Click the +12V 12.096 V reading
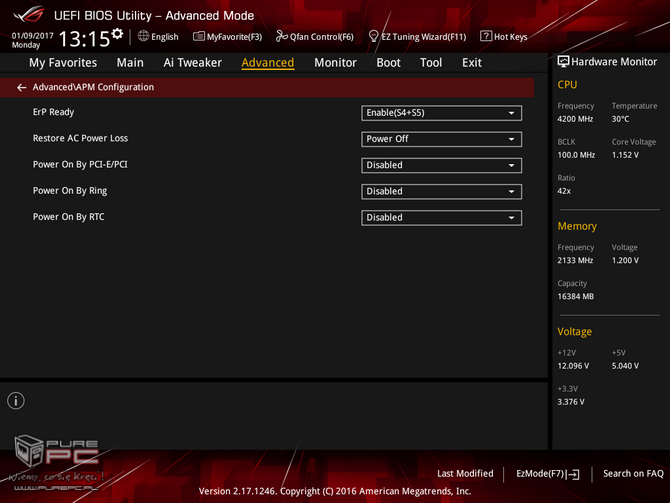Screen dimensions: 670x503 (573, 366)
